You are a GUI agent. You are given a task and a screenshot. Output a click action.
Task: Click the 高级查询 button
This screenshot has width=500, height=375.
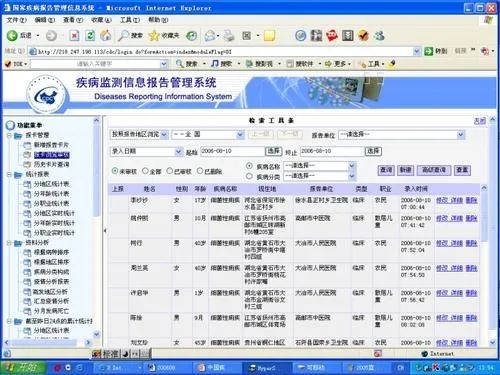pyautogui.click(x=434, y=170)
